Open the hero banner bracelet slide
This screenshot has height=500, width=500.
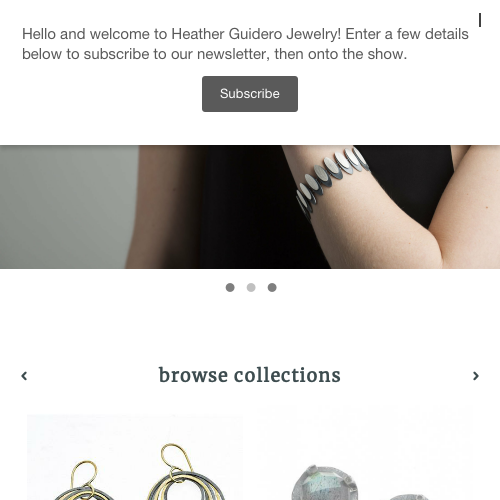(250, 207)
